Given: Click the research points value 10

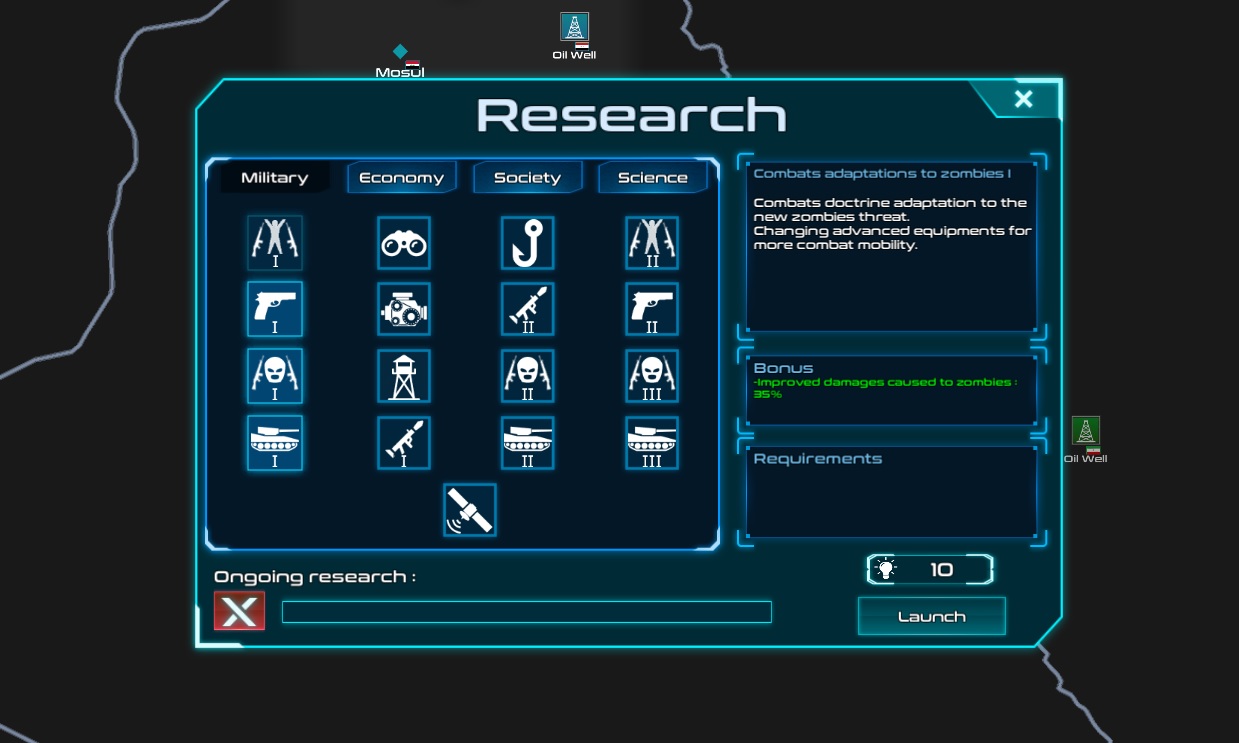Looking at the screenshot, I should (x=942, y=570).
